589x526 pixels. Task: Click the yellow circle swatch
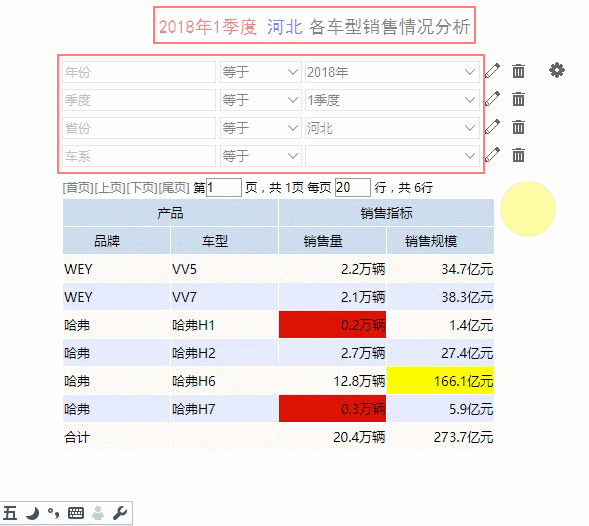(528, 209)
